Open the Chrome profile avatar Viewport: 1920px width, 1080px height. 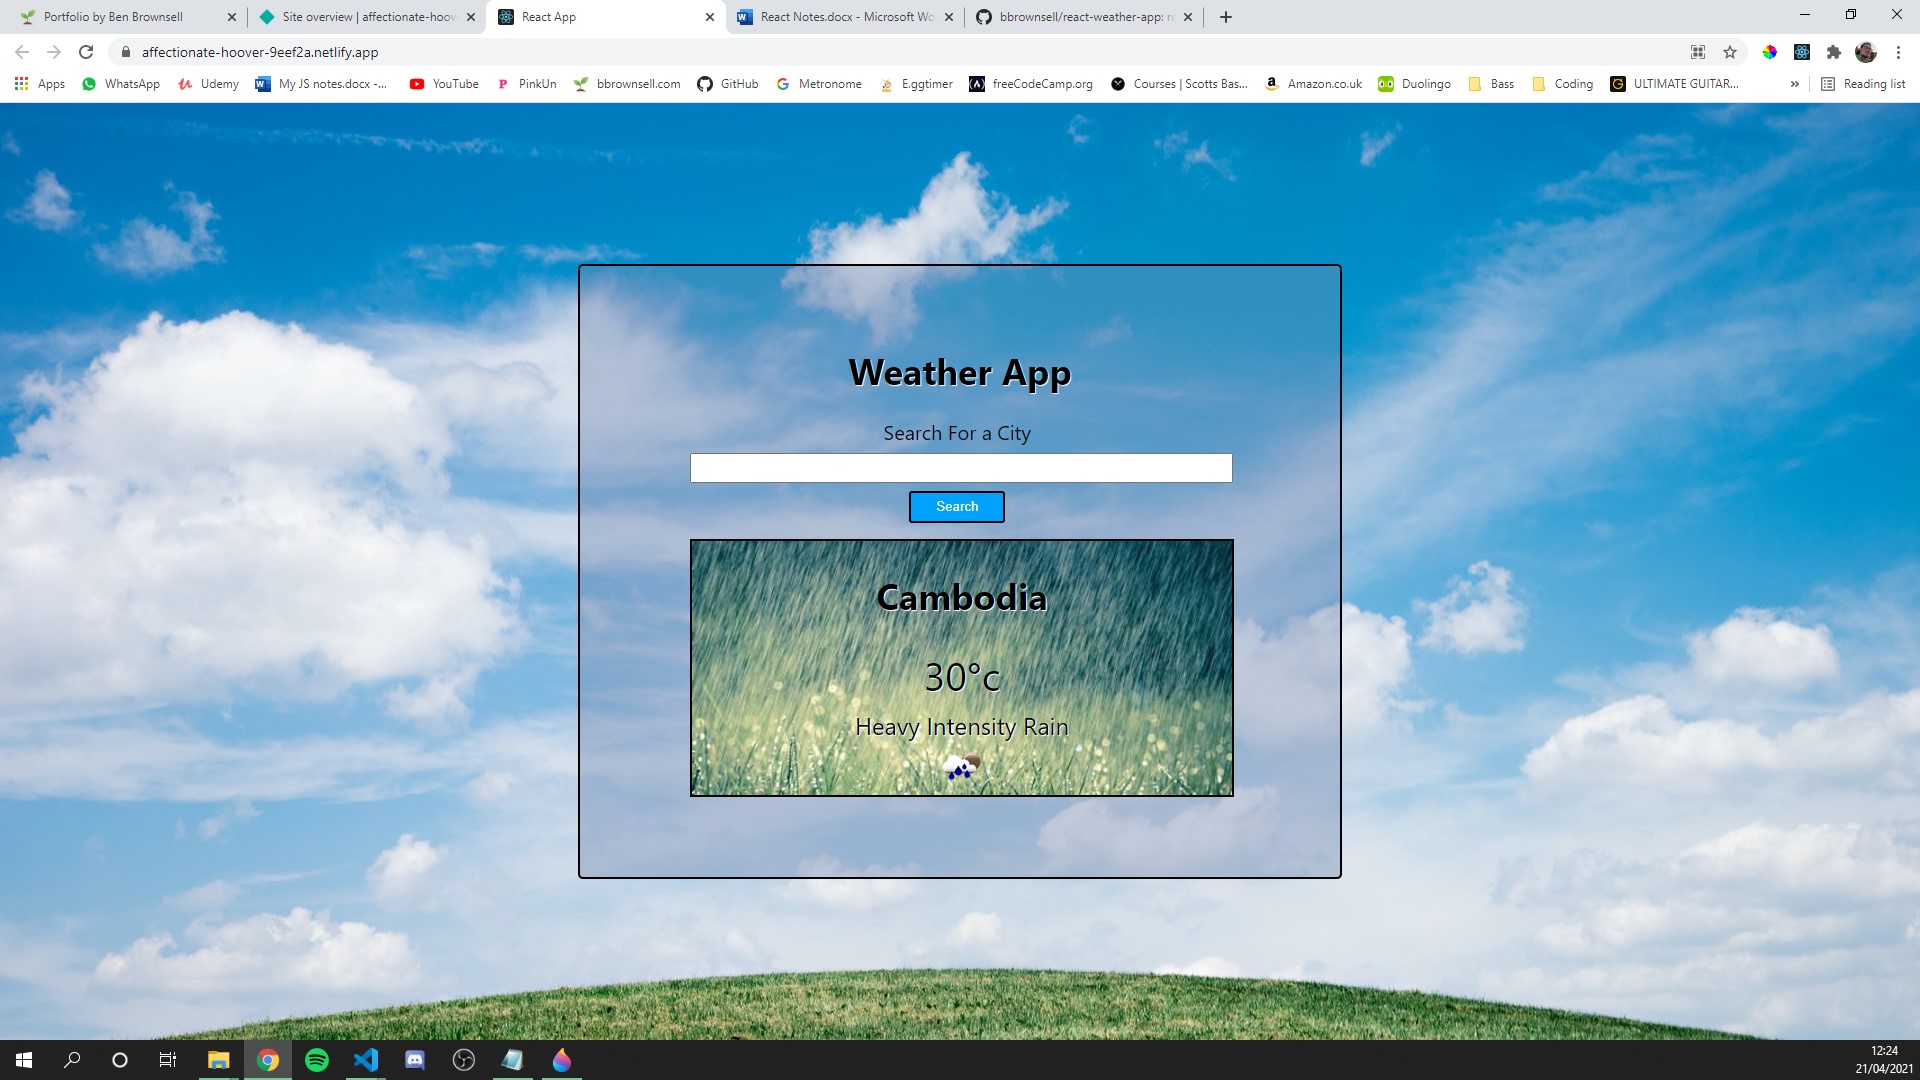pyautogui.click(x=1866, y=52)
